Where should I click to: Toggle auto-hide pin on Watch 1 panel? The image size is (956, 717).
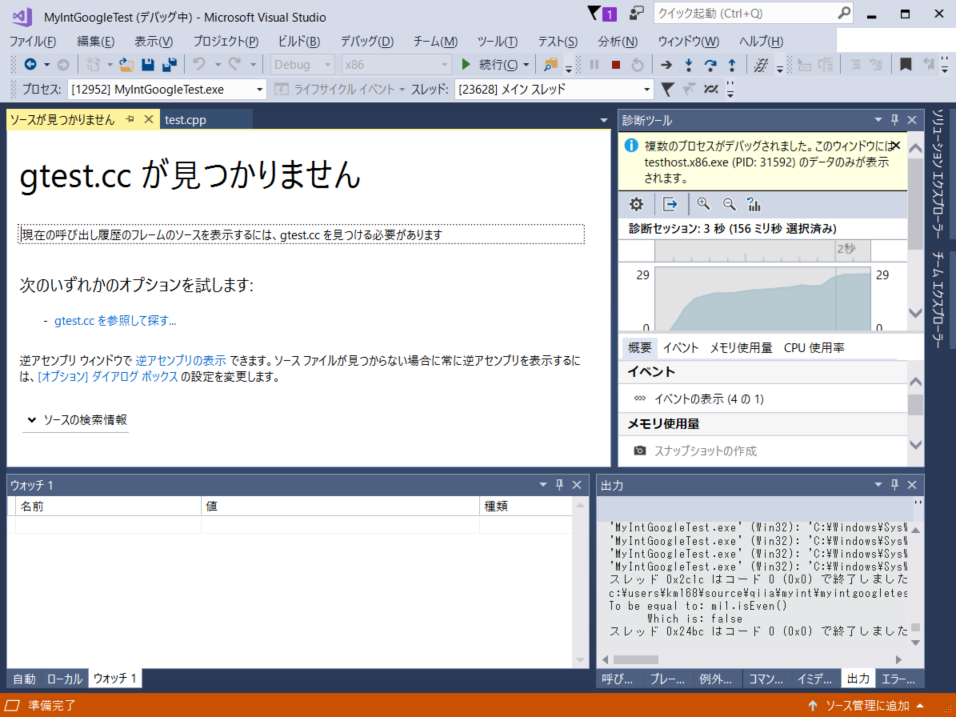tap(559, 485)
